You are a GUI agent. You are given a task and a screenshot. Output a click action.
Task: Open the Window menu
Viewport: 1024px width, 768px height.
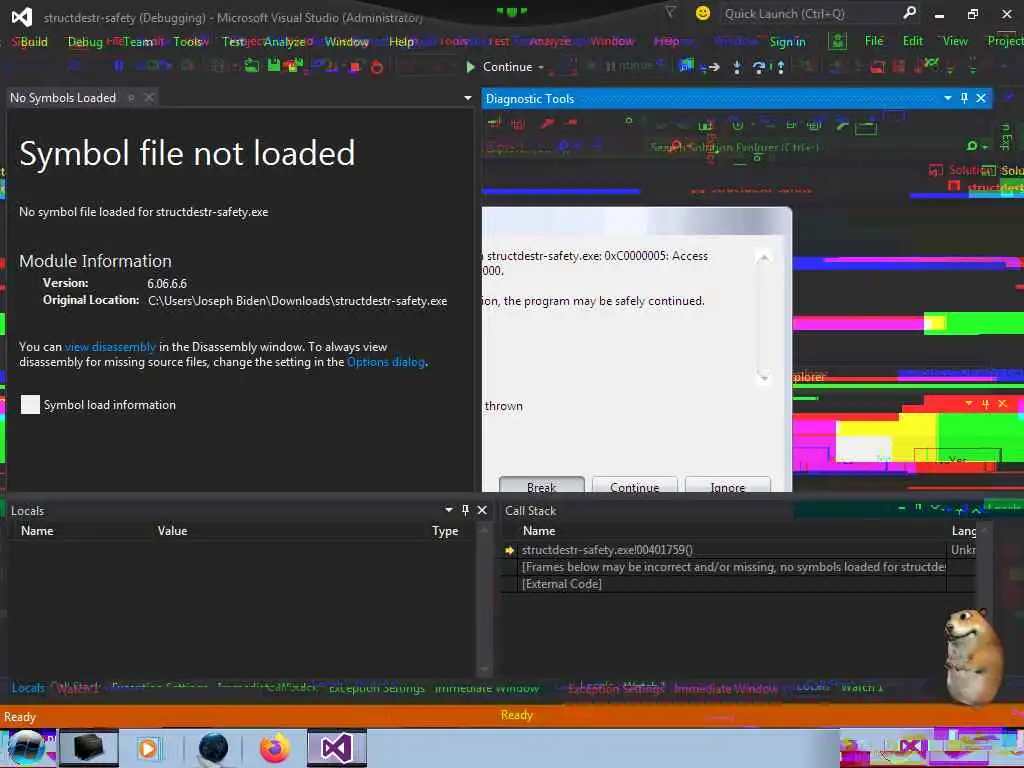coord(347,42)
